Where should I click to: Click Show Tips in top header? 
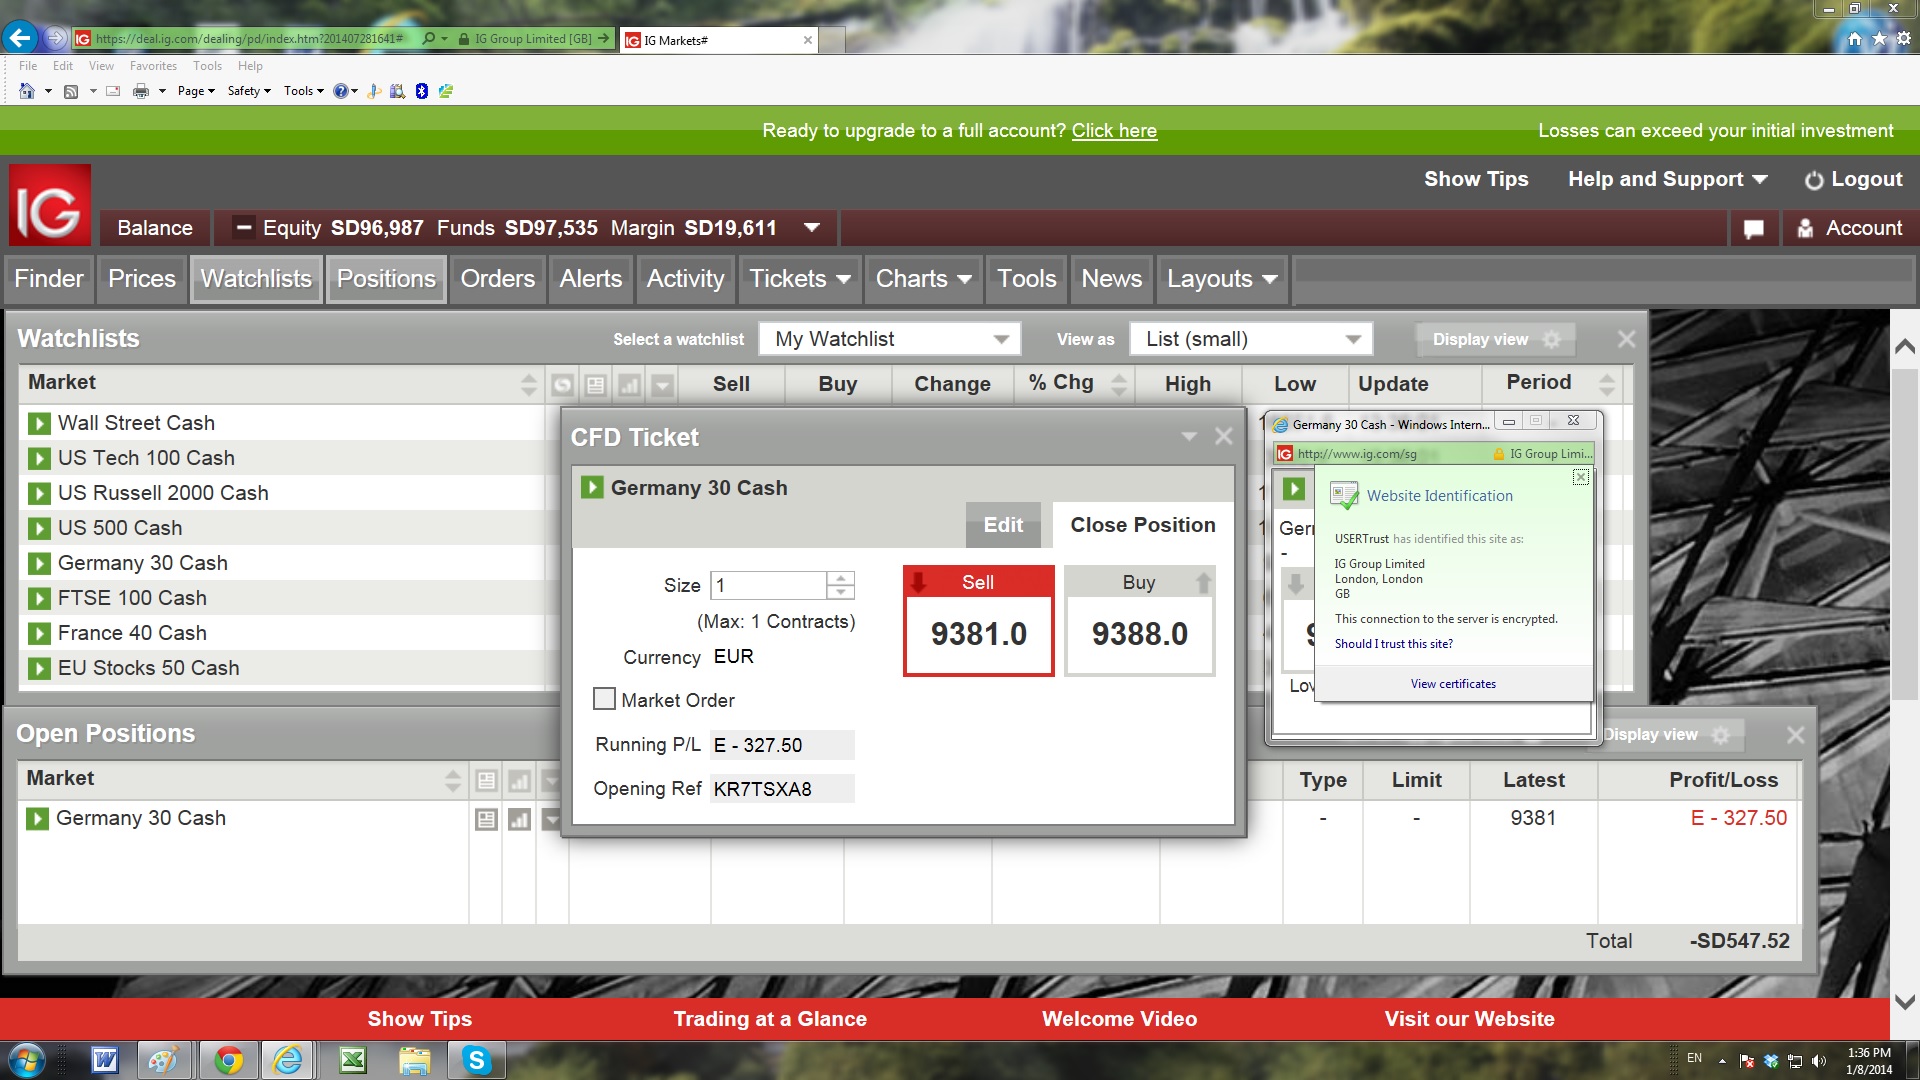coord(1476,180)
